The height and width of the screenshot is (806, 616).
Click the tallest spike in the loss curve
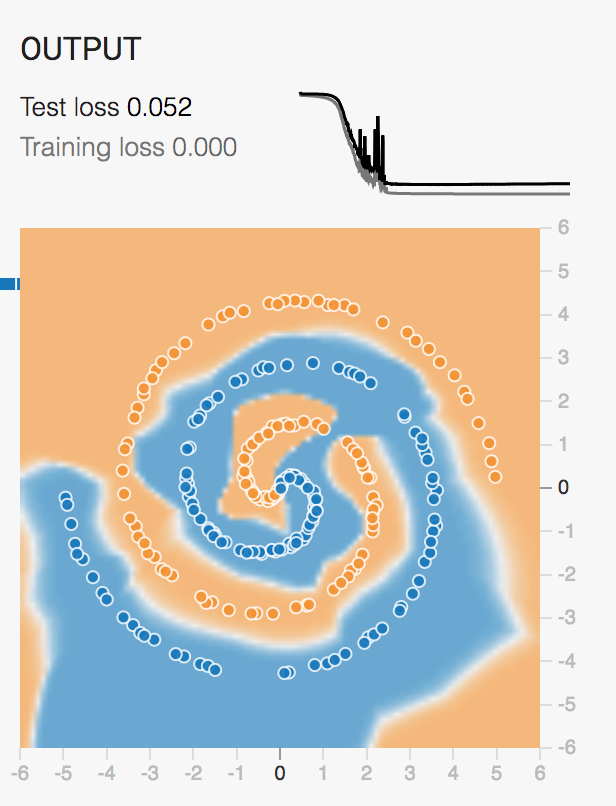[377, 122]
